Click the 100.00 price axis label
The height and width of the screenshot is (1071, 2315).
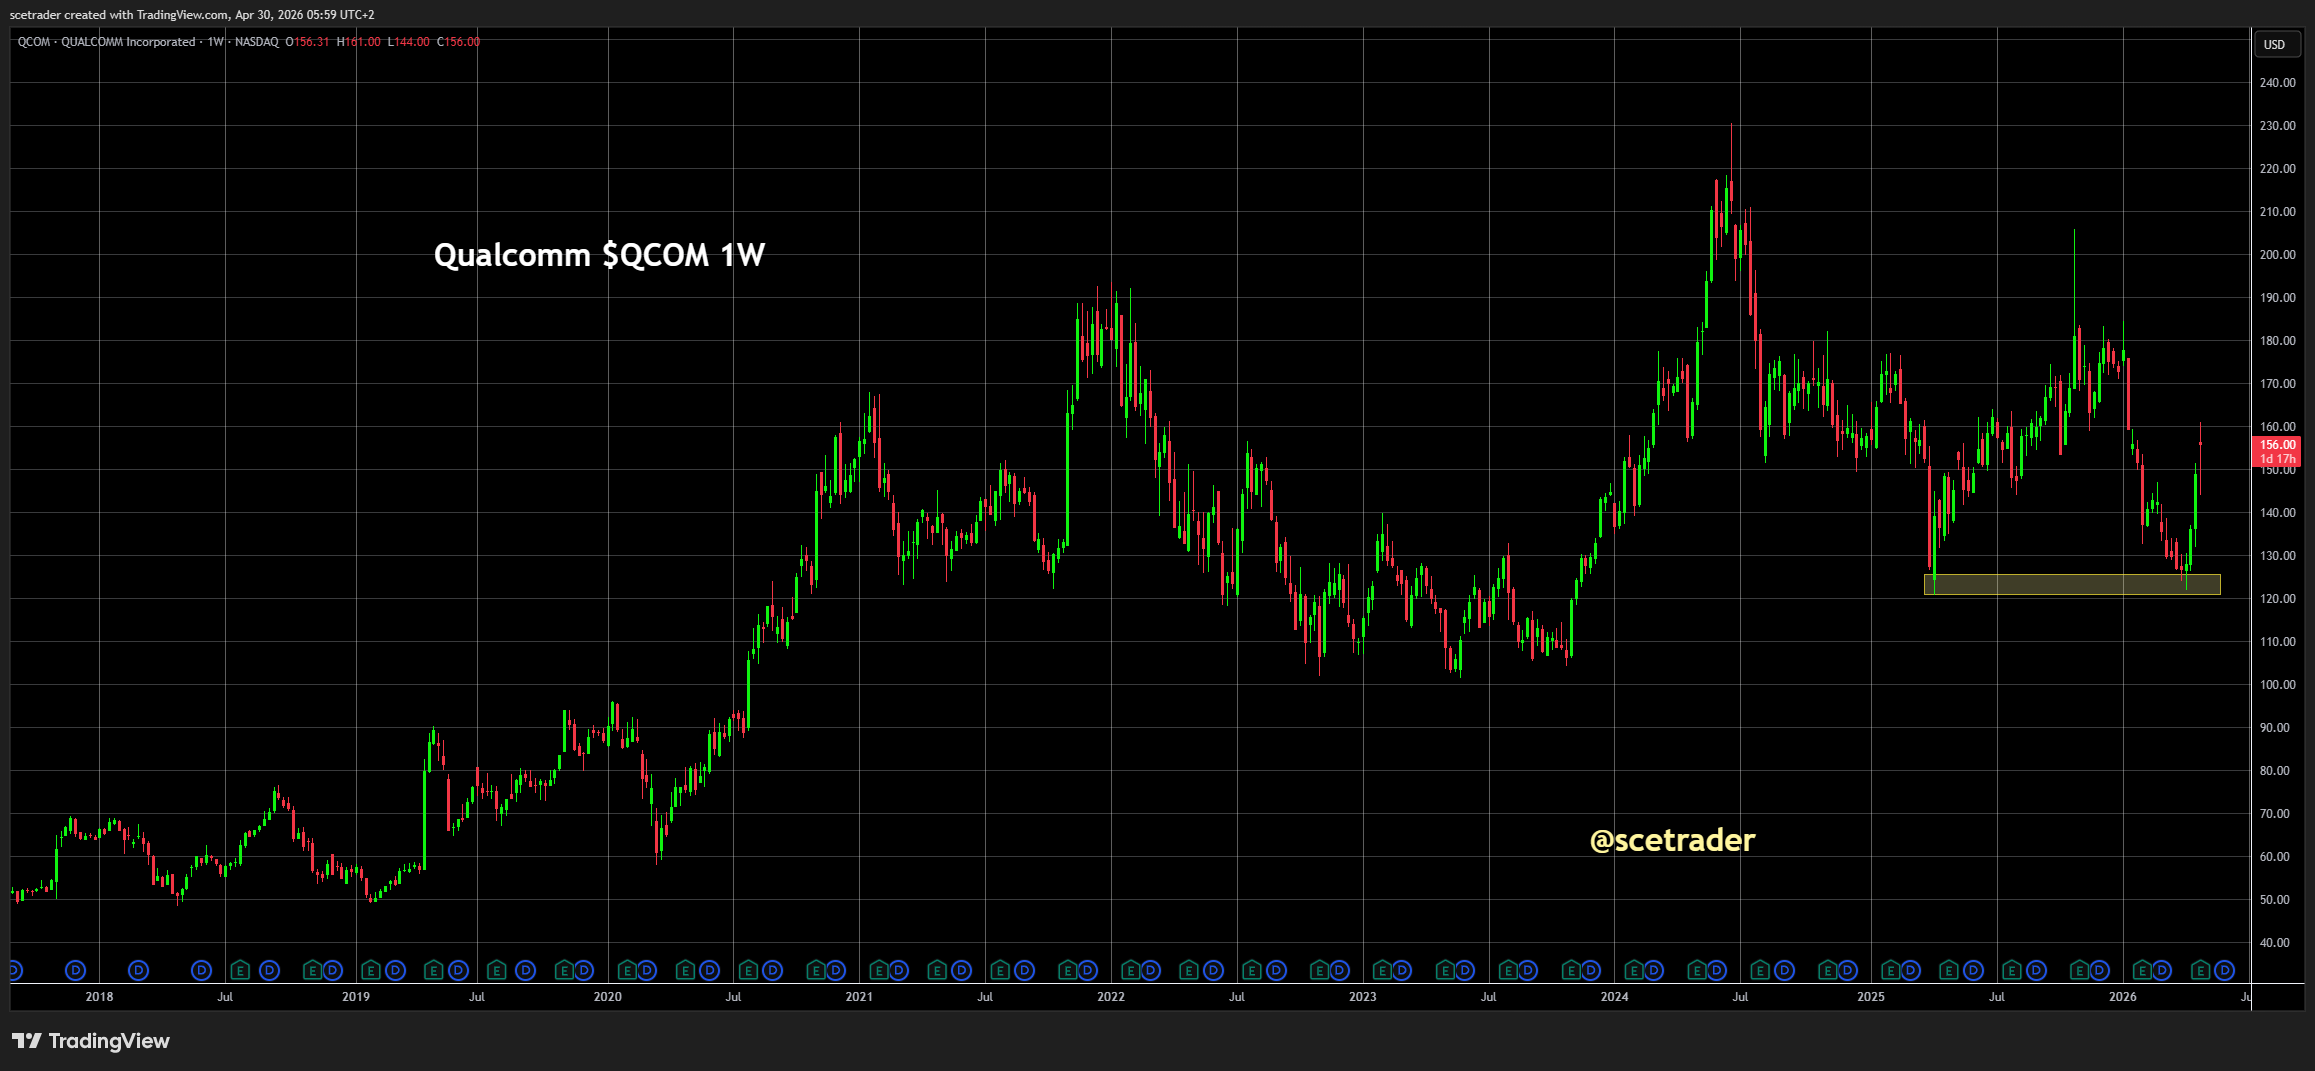click(2278, 685)
